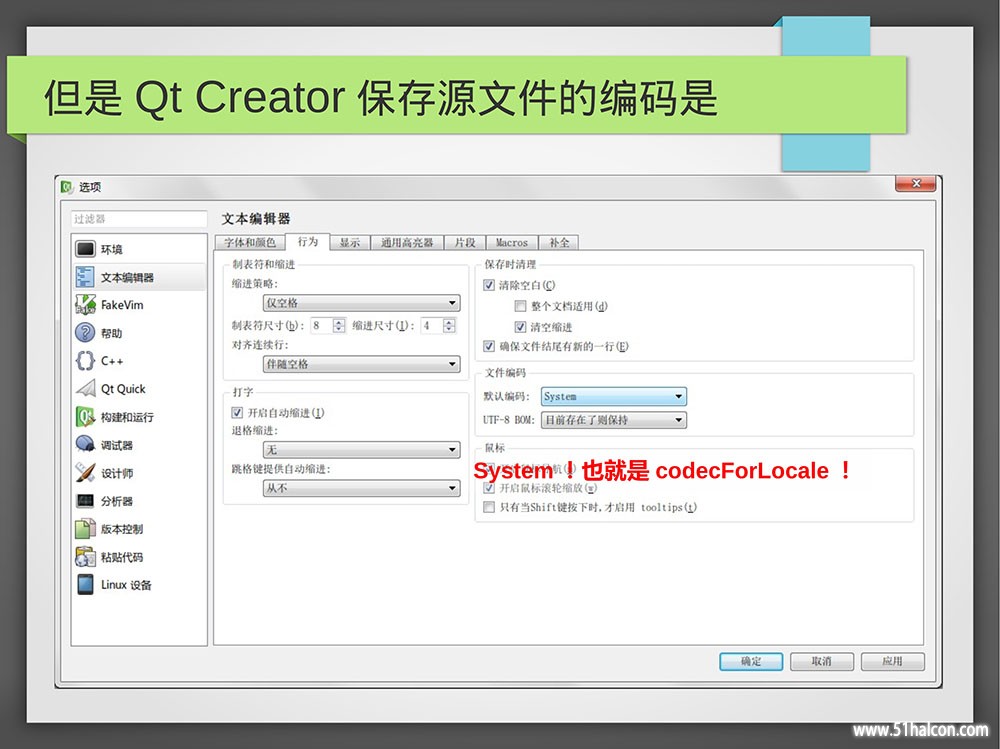
Task: Open the 设计师 icon
Action: [85, 473]
